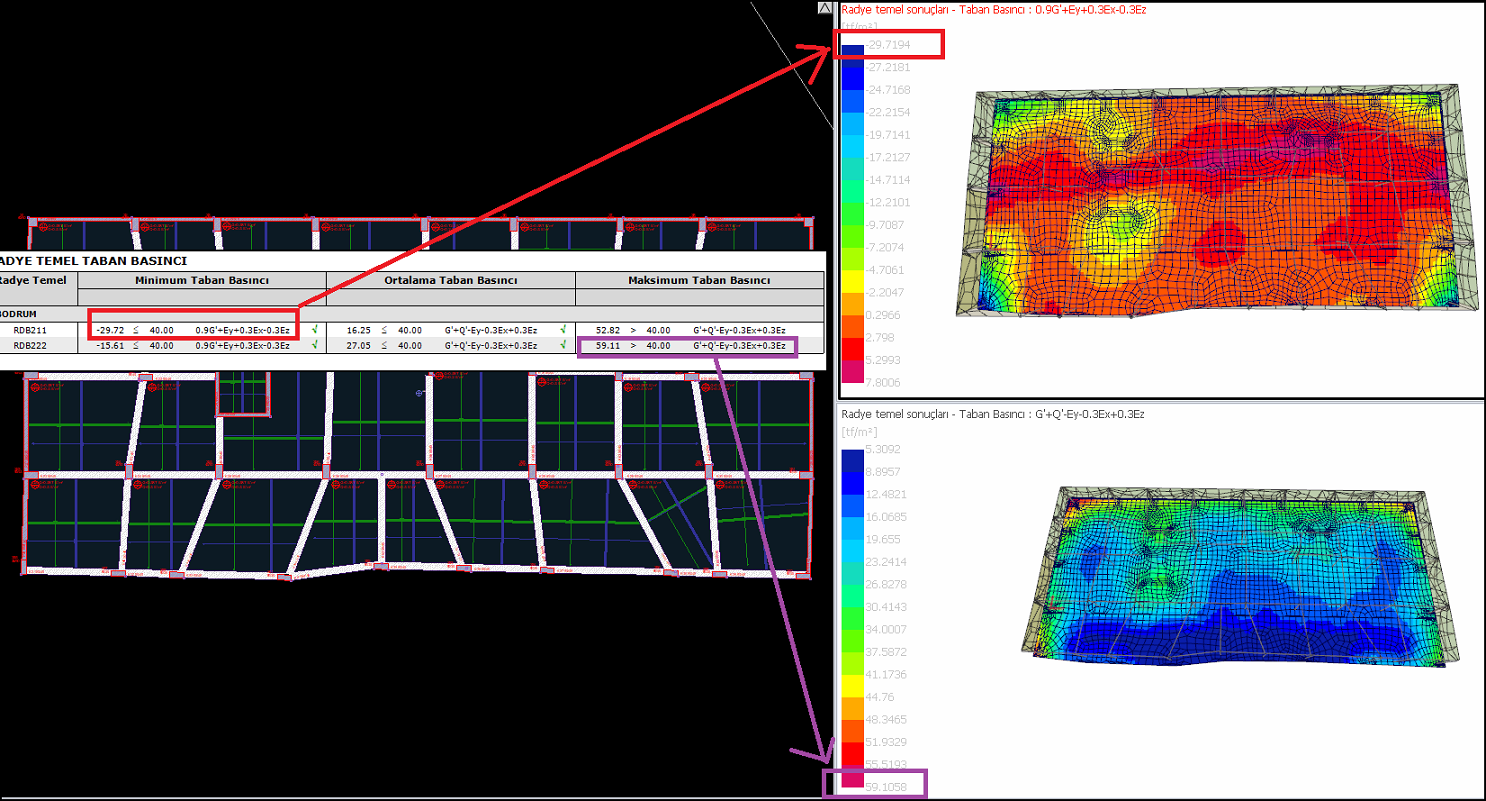Click the scroll-up arrow above the results panels
Image resolution: width=1486 pixels, height=801 pixels.
(825, 8)
